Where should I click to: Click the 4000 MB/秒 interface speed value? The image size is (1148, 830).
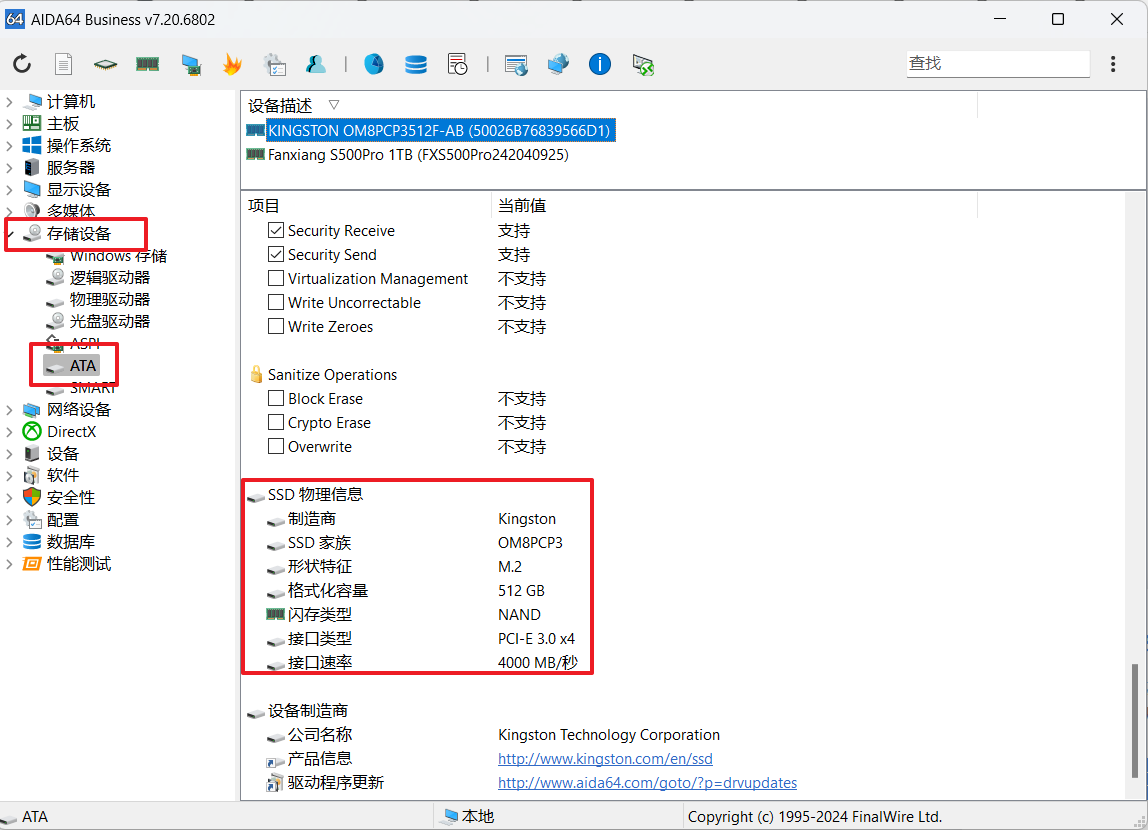(x=537, y=662)
